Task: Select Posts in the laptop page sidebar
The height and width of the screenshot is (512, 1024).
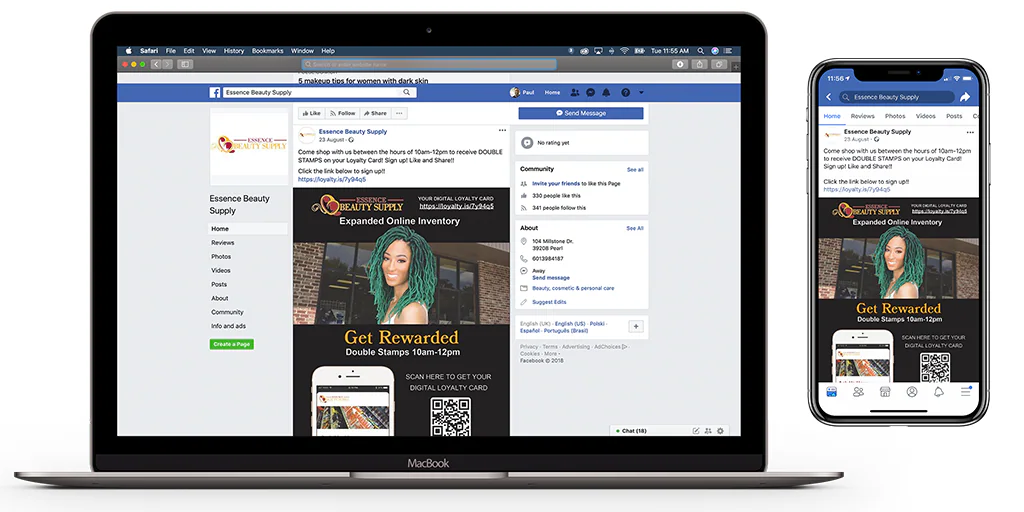Action: tap(219, 285)
